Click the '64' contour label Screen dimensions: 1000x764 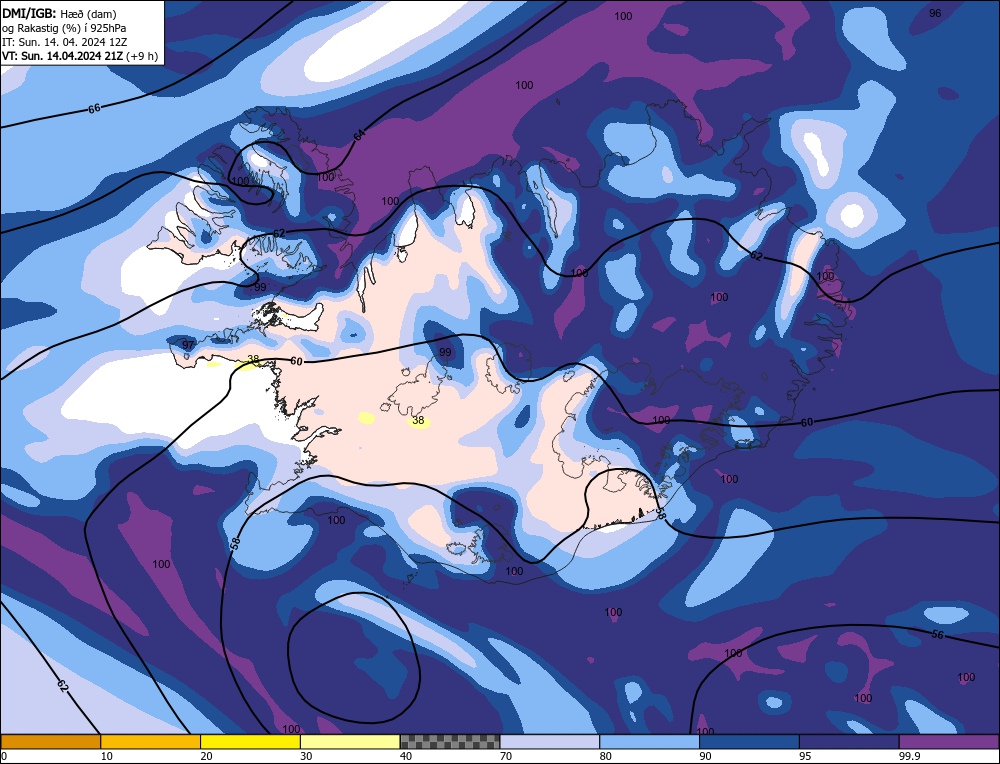click(x=360, y=135)
